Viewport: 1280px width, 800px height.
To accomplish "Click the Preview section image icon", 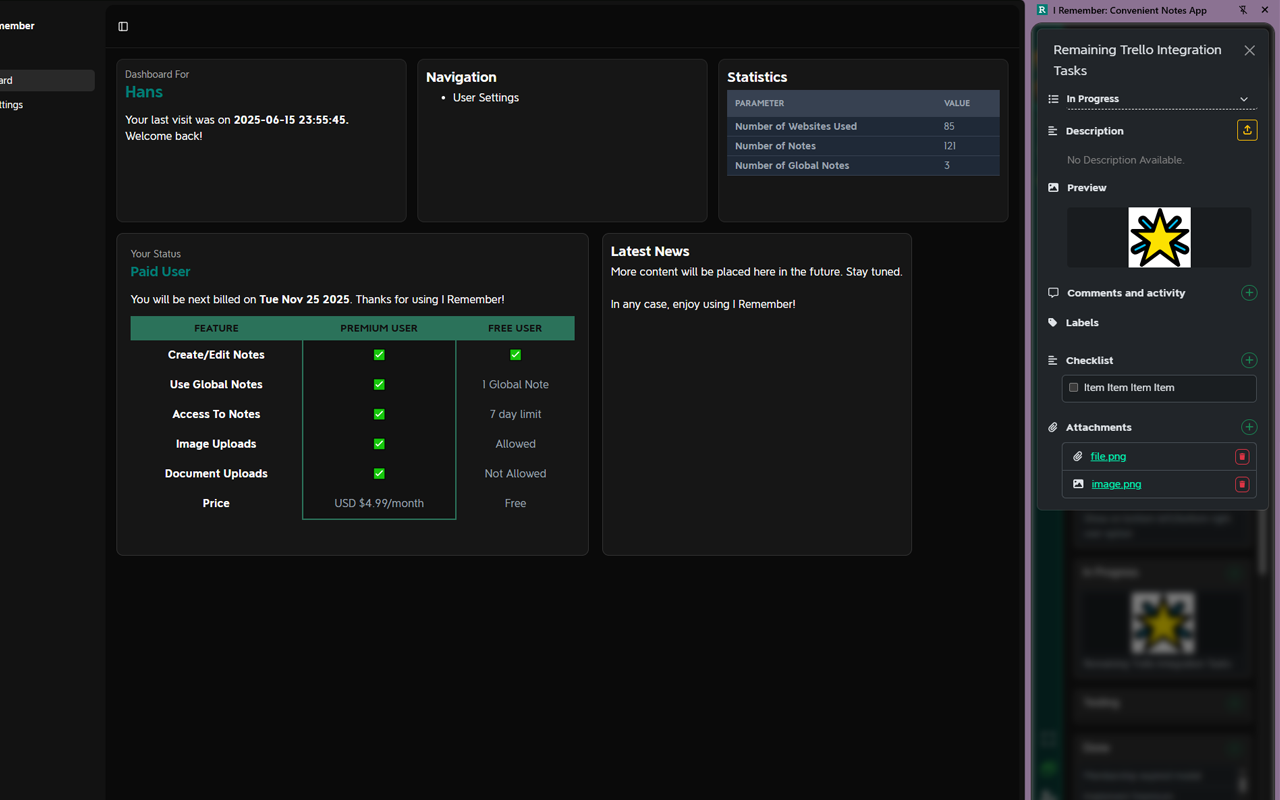I will 1053,188.
